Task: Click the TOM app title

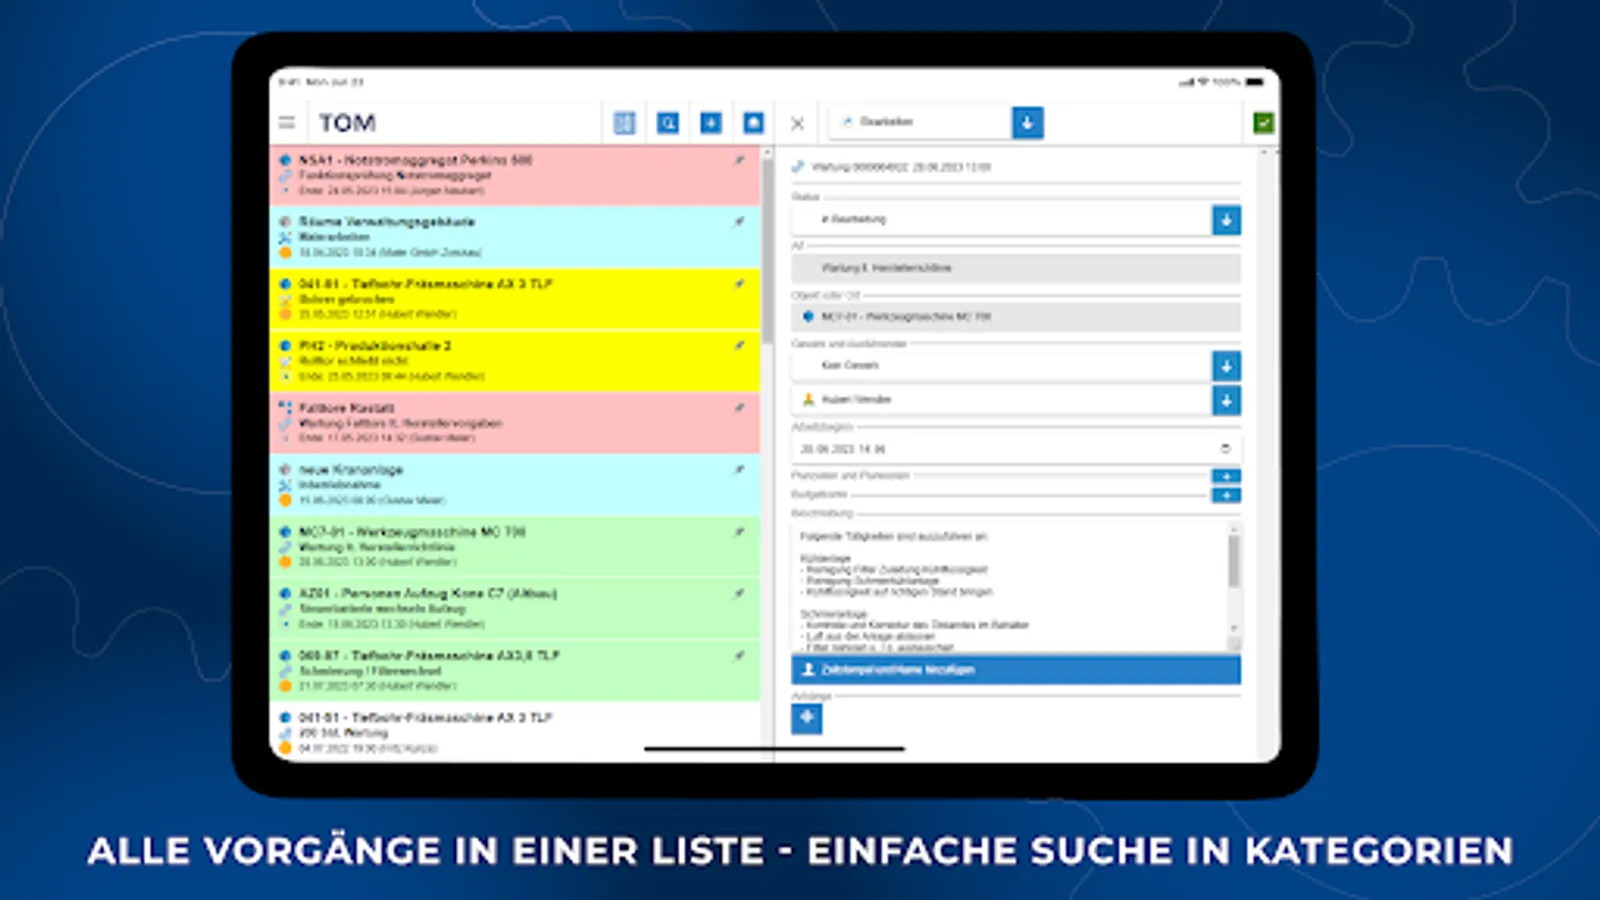Action: pos(347,123)
